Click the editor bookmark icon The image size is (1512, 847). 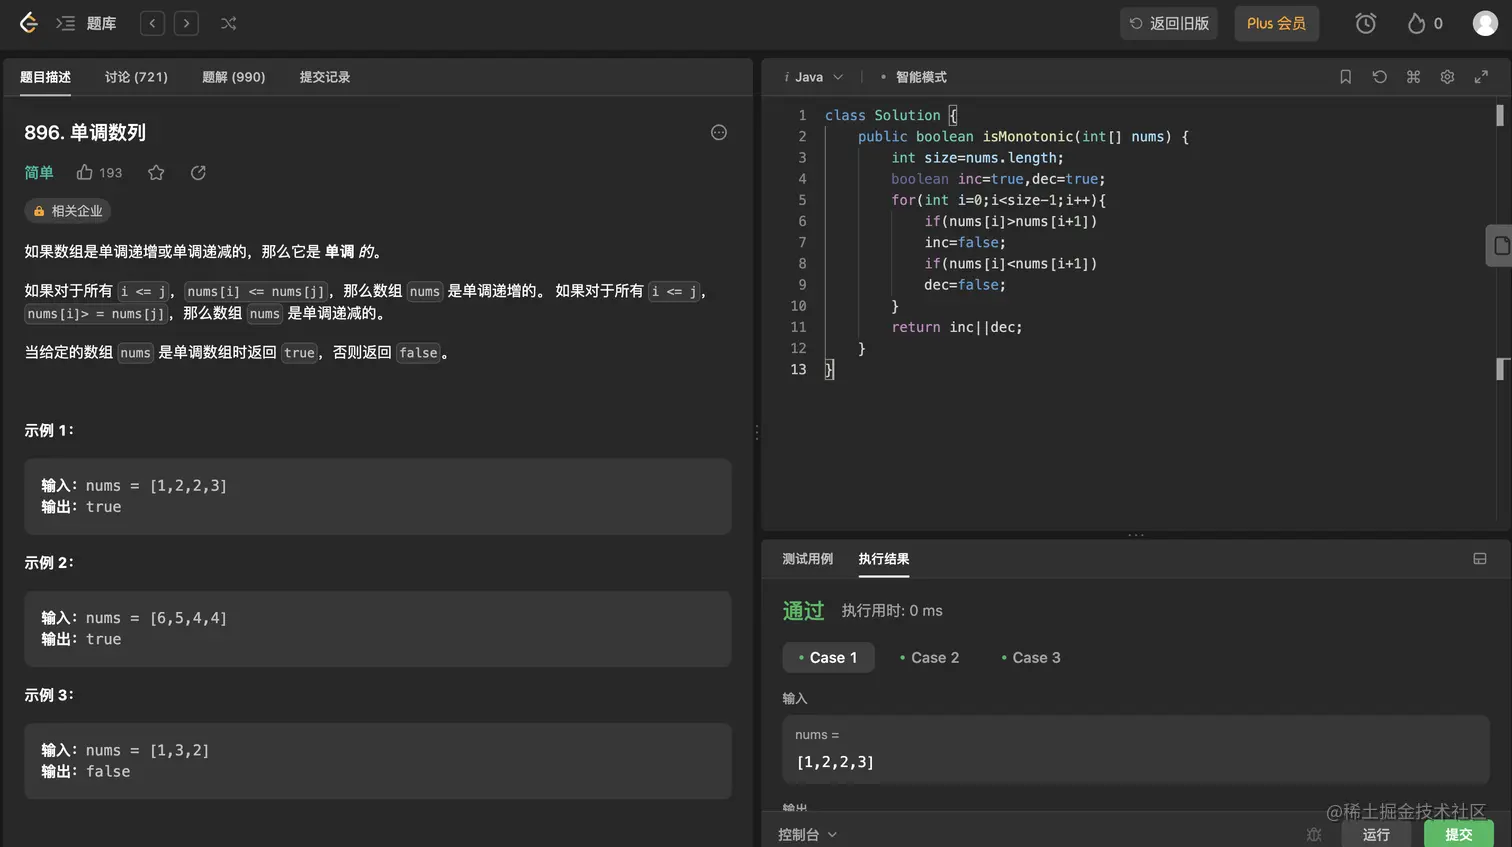click(1346, 77)
